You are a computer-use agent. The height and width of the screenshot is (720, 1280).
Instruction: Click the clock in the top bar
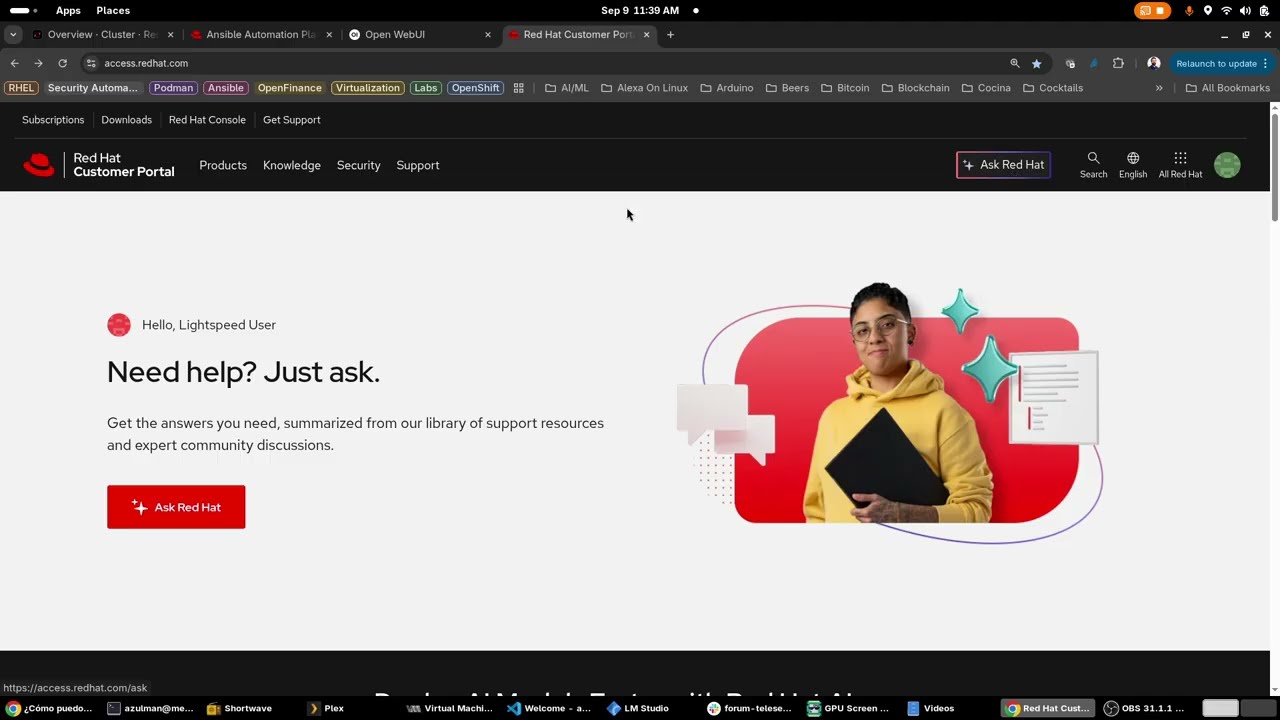[x=640, y=10]
